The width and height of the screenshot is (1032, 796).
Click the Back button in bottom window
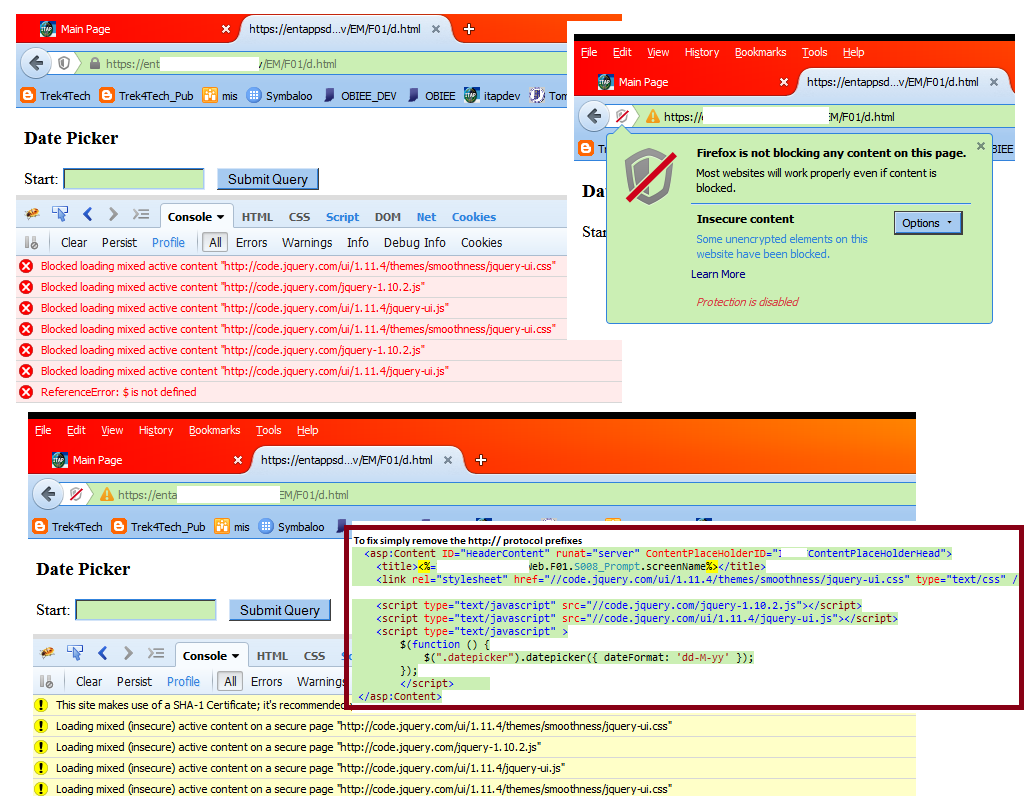click(48, 494)
